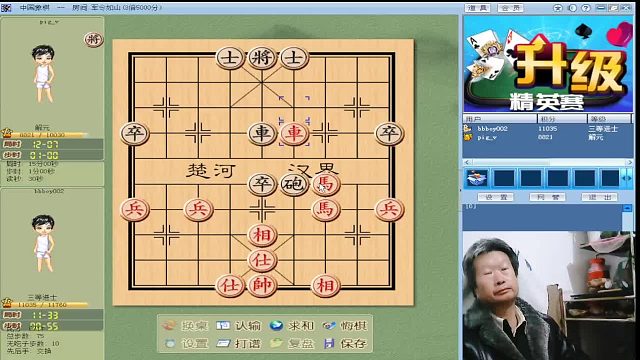Sort the user list by the 等级 column header
Image resolution: width=640 pixels, height=360 pixels.
coord(609,119)
